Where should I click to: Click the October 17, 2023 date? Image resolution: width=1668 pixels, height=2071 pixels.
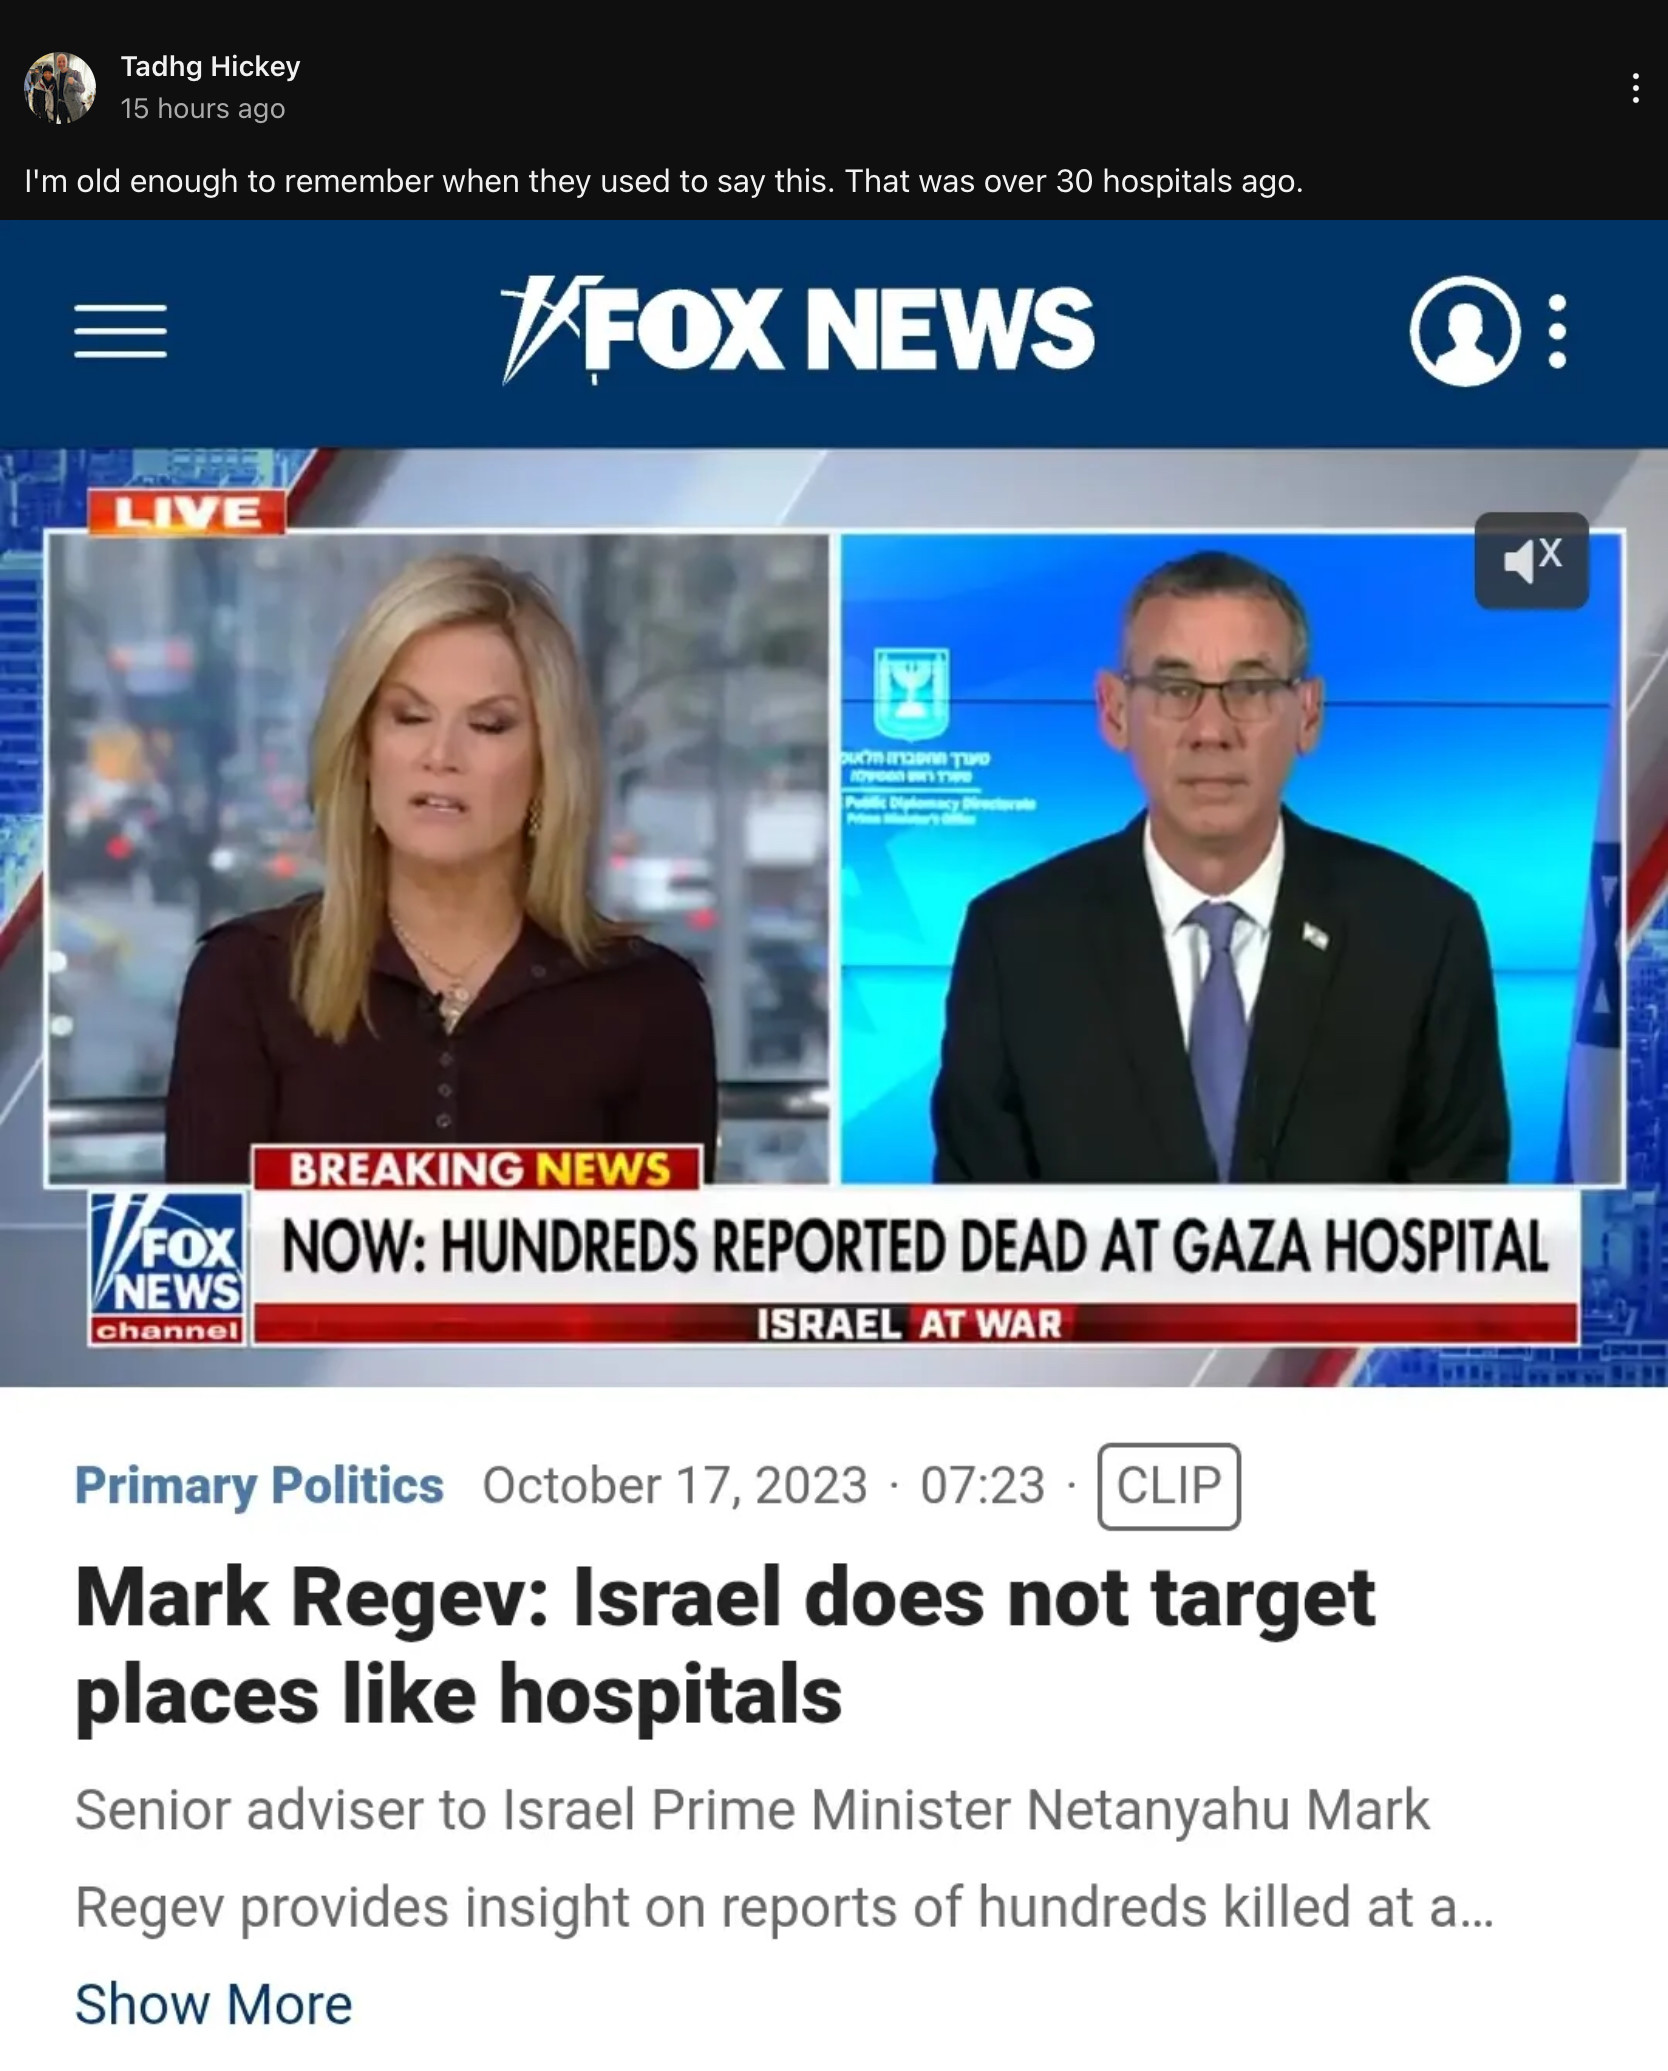click(675, 1485)
